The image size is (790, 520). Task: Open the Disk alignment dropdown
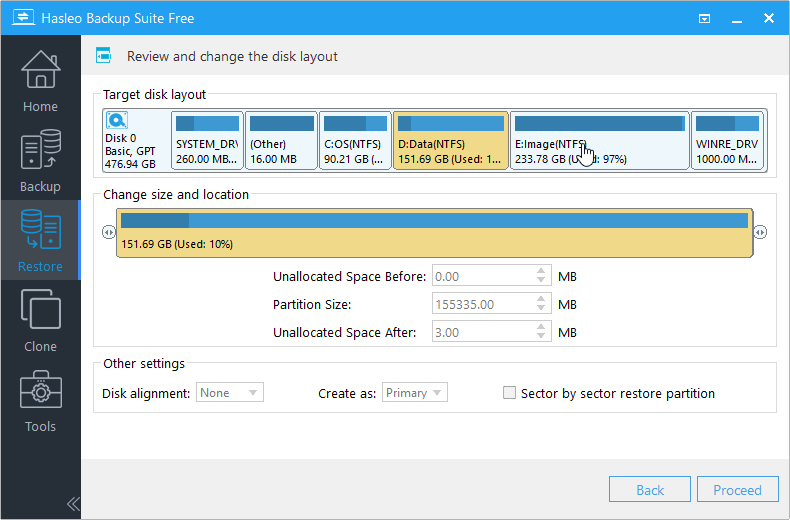[x=230, y=393]
